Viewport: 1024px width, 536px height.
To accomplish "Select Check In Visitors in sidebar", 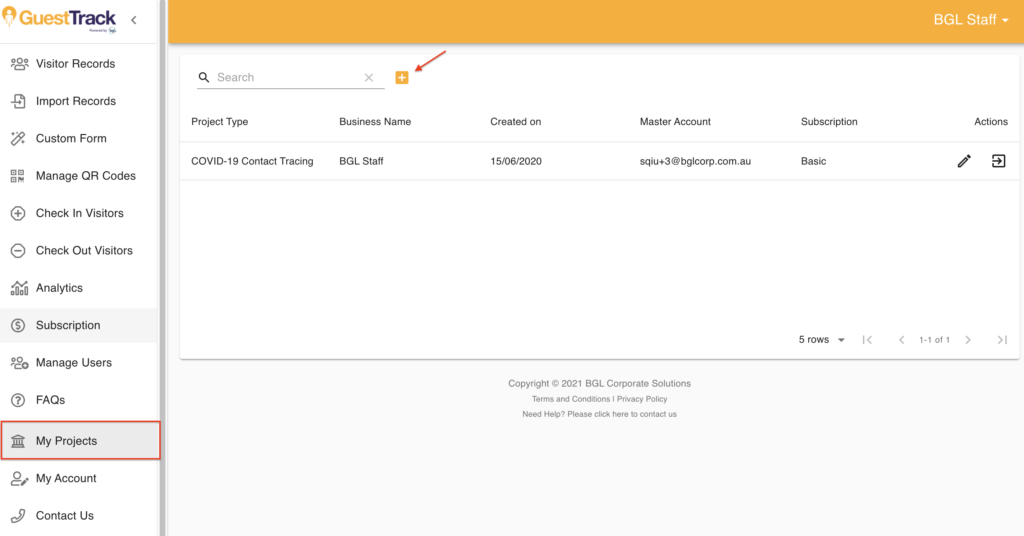I will click(79, 213).
